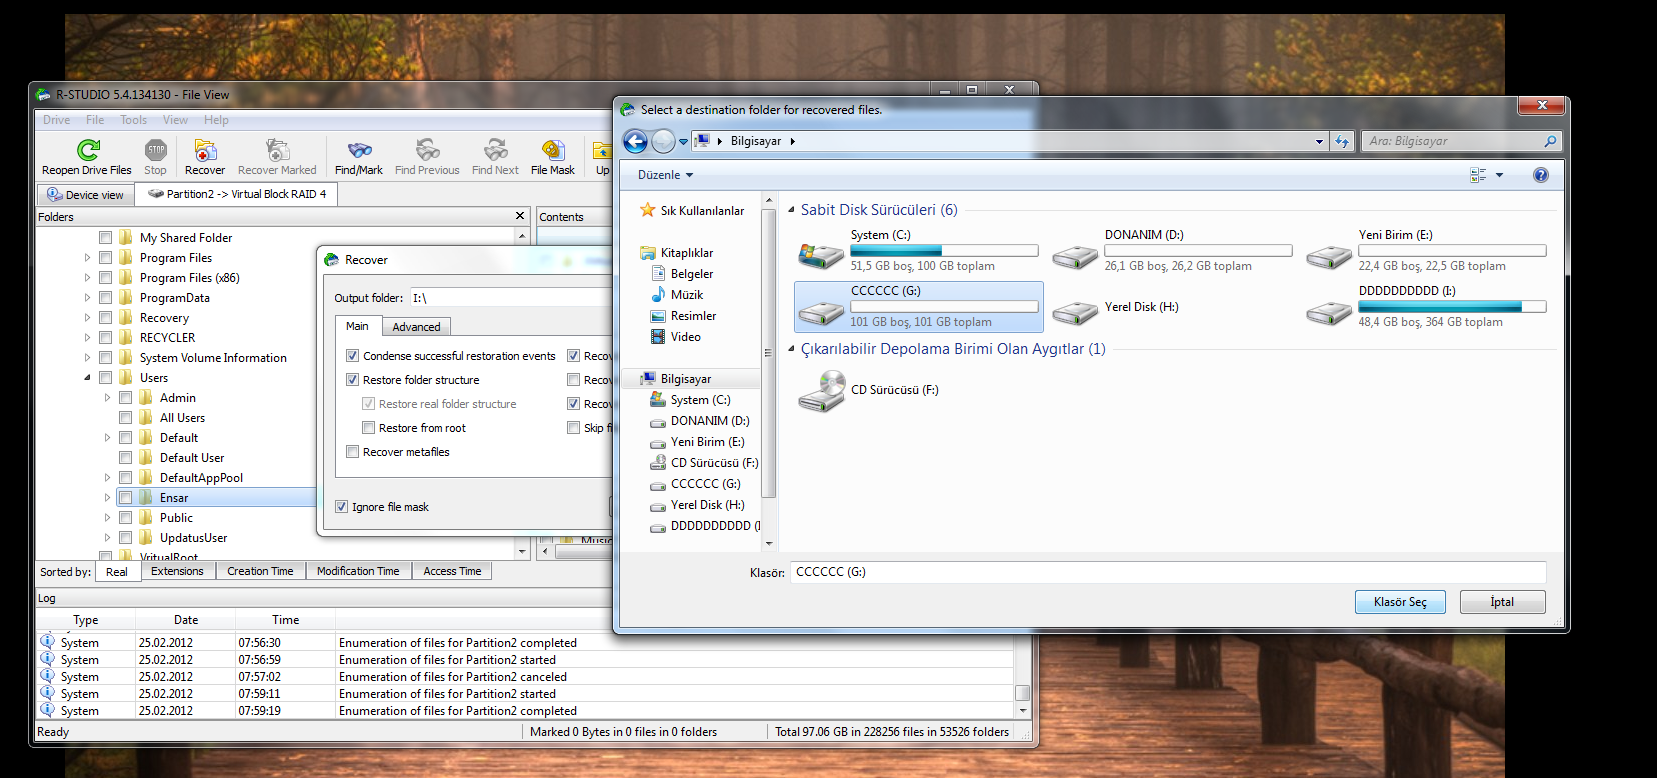
Task: Click System (C:) capacity bar
Action: [944, 251]
